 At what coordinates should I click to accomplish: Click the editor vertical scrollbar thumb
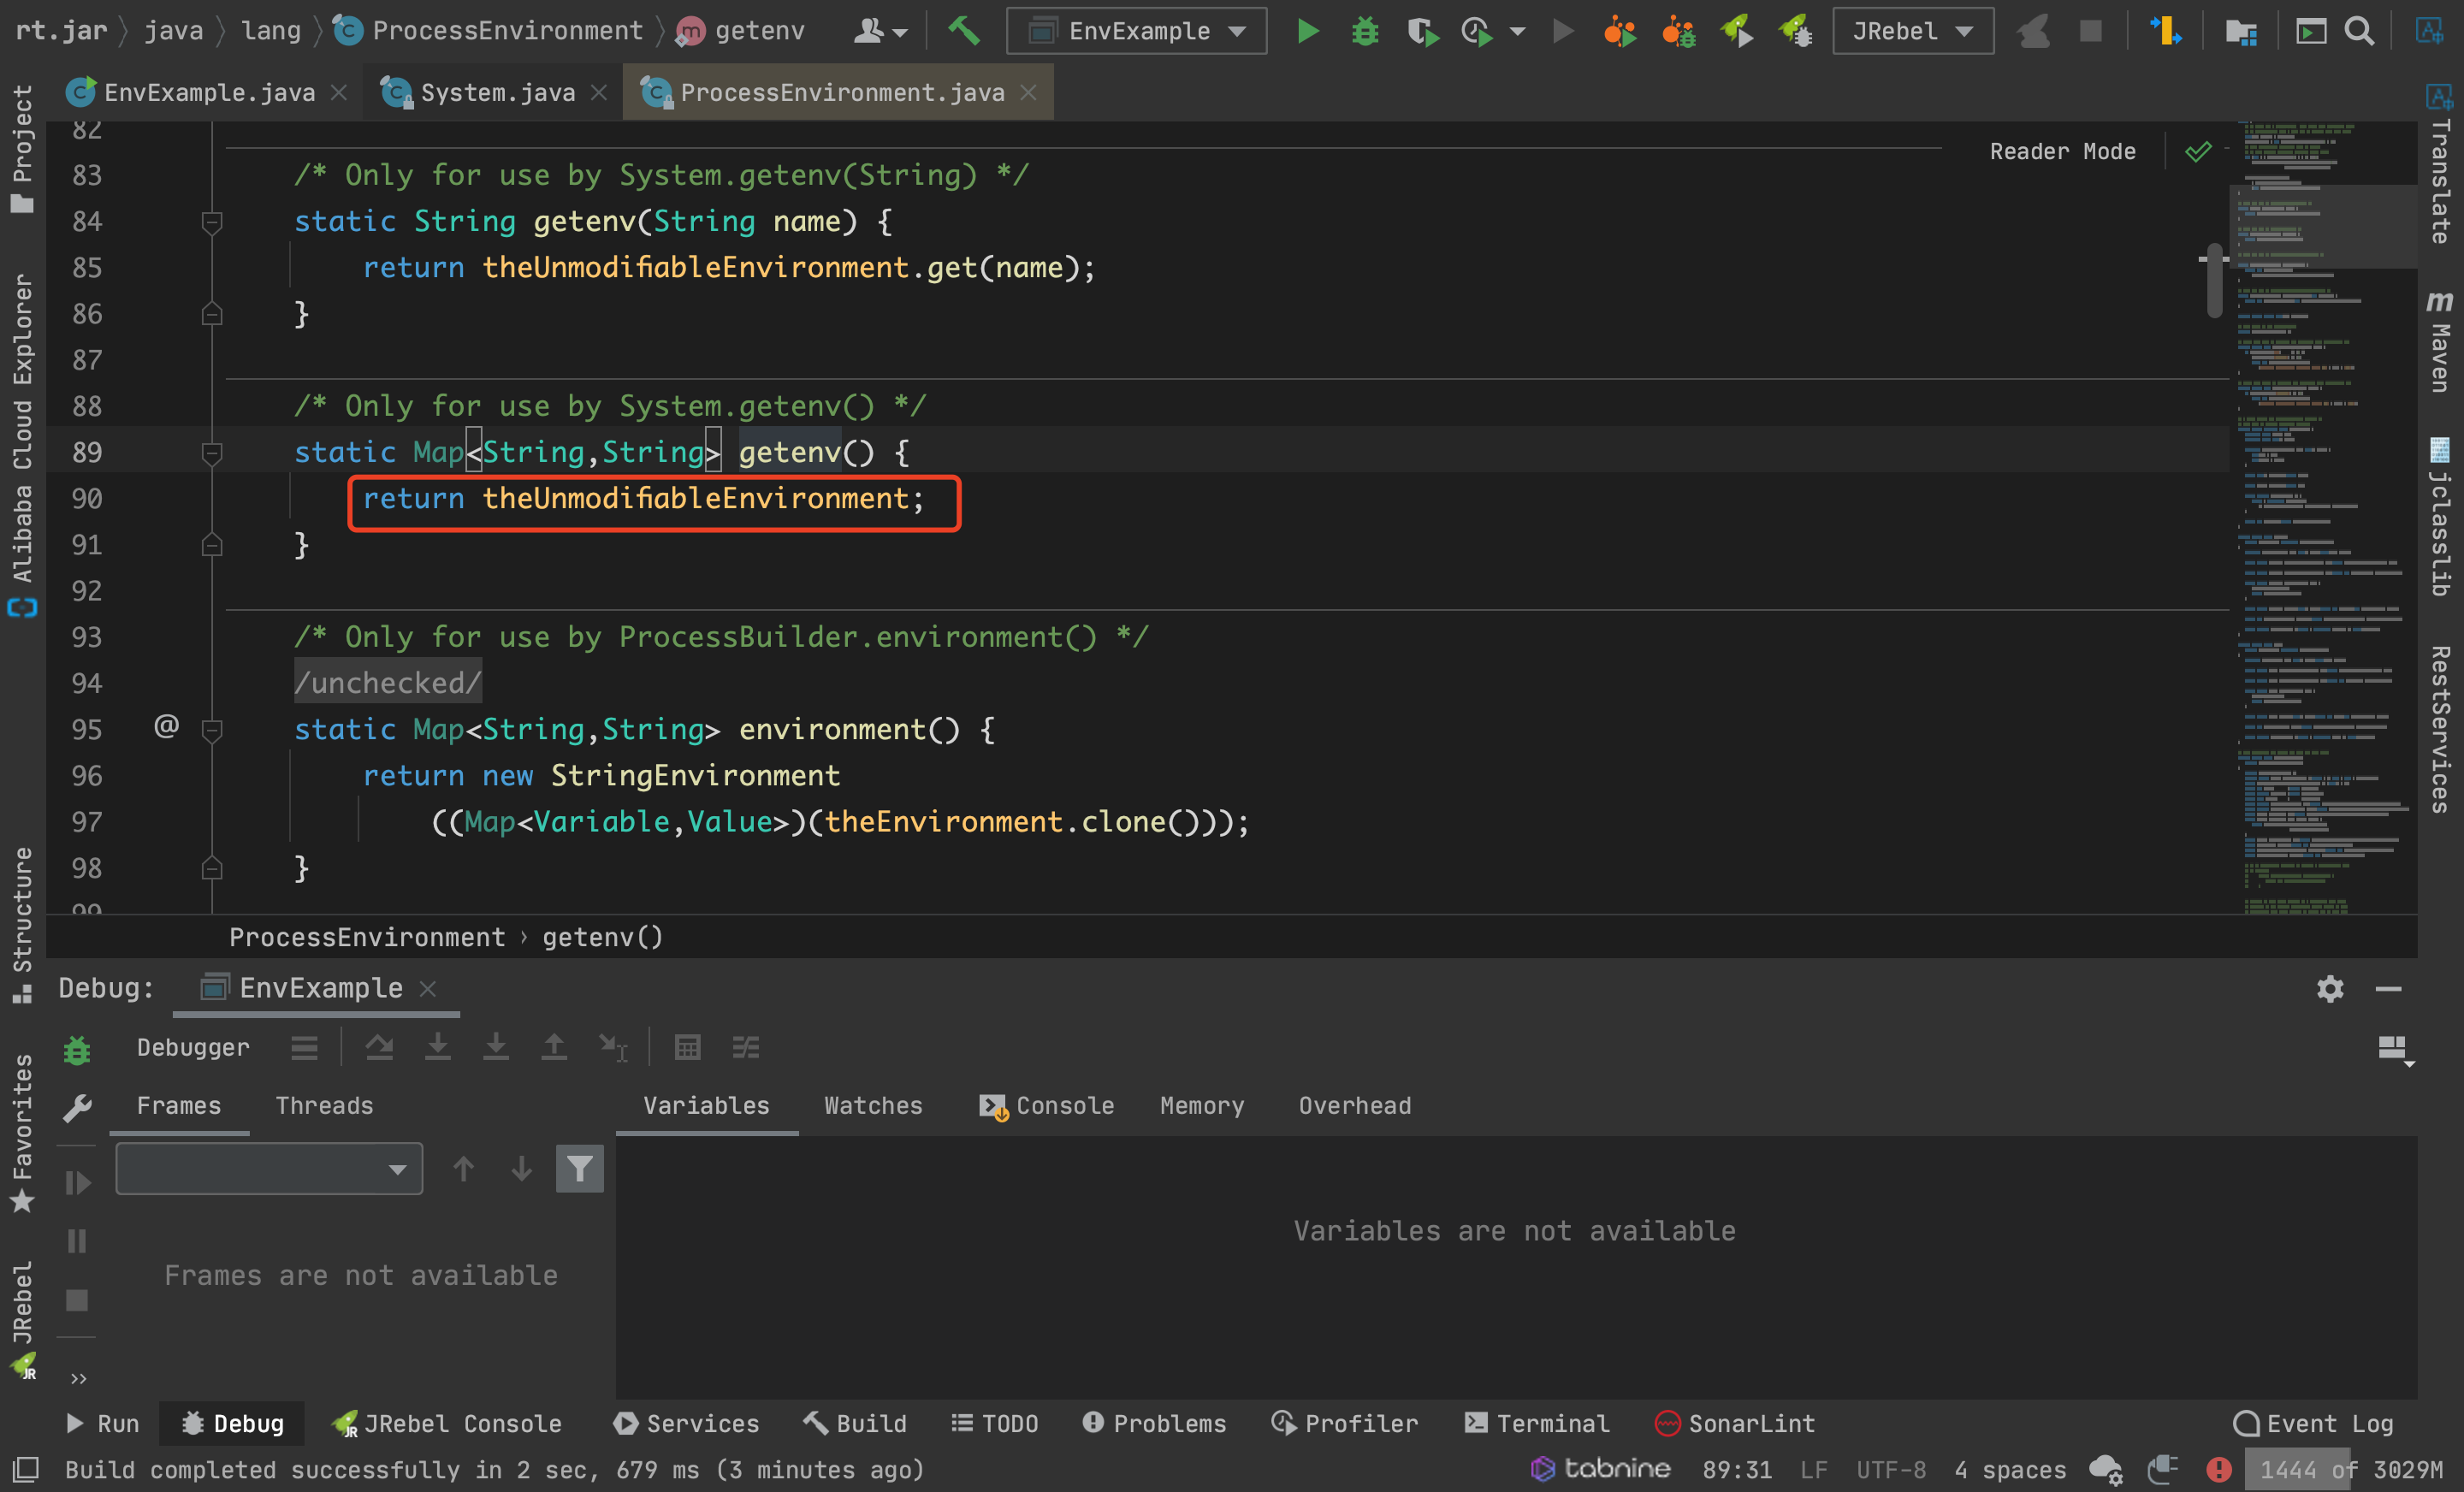click(2214, 281)
